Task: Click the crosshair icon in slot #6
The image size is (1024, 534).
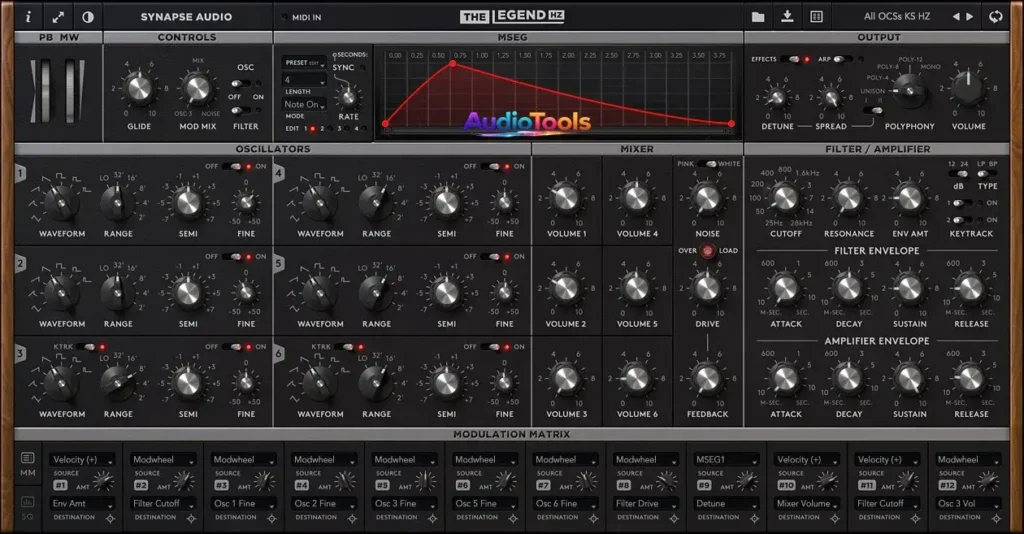Action: click(x=513, y=519)
